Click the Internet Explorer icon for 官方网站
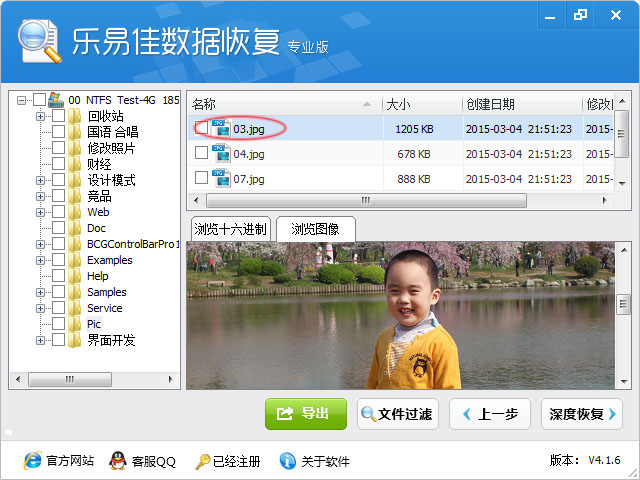This screenshot has width=640, height=480. tap(33, 461)
